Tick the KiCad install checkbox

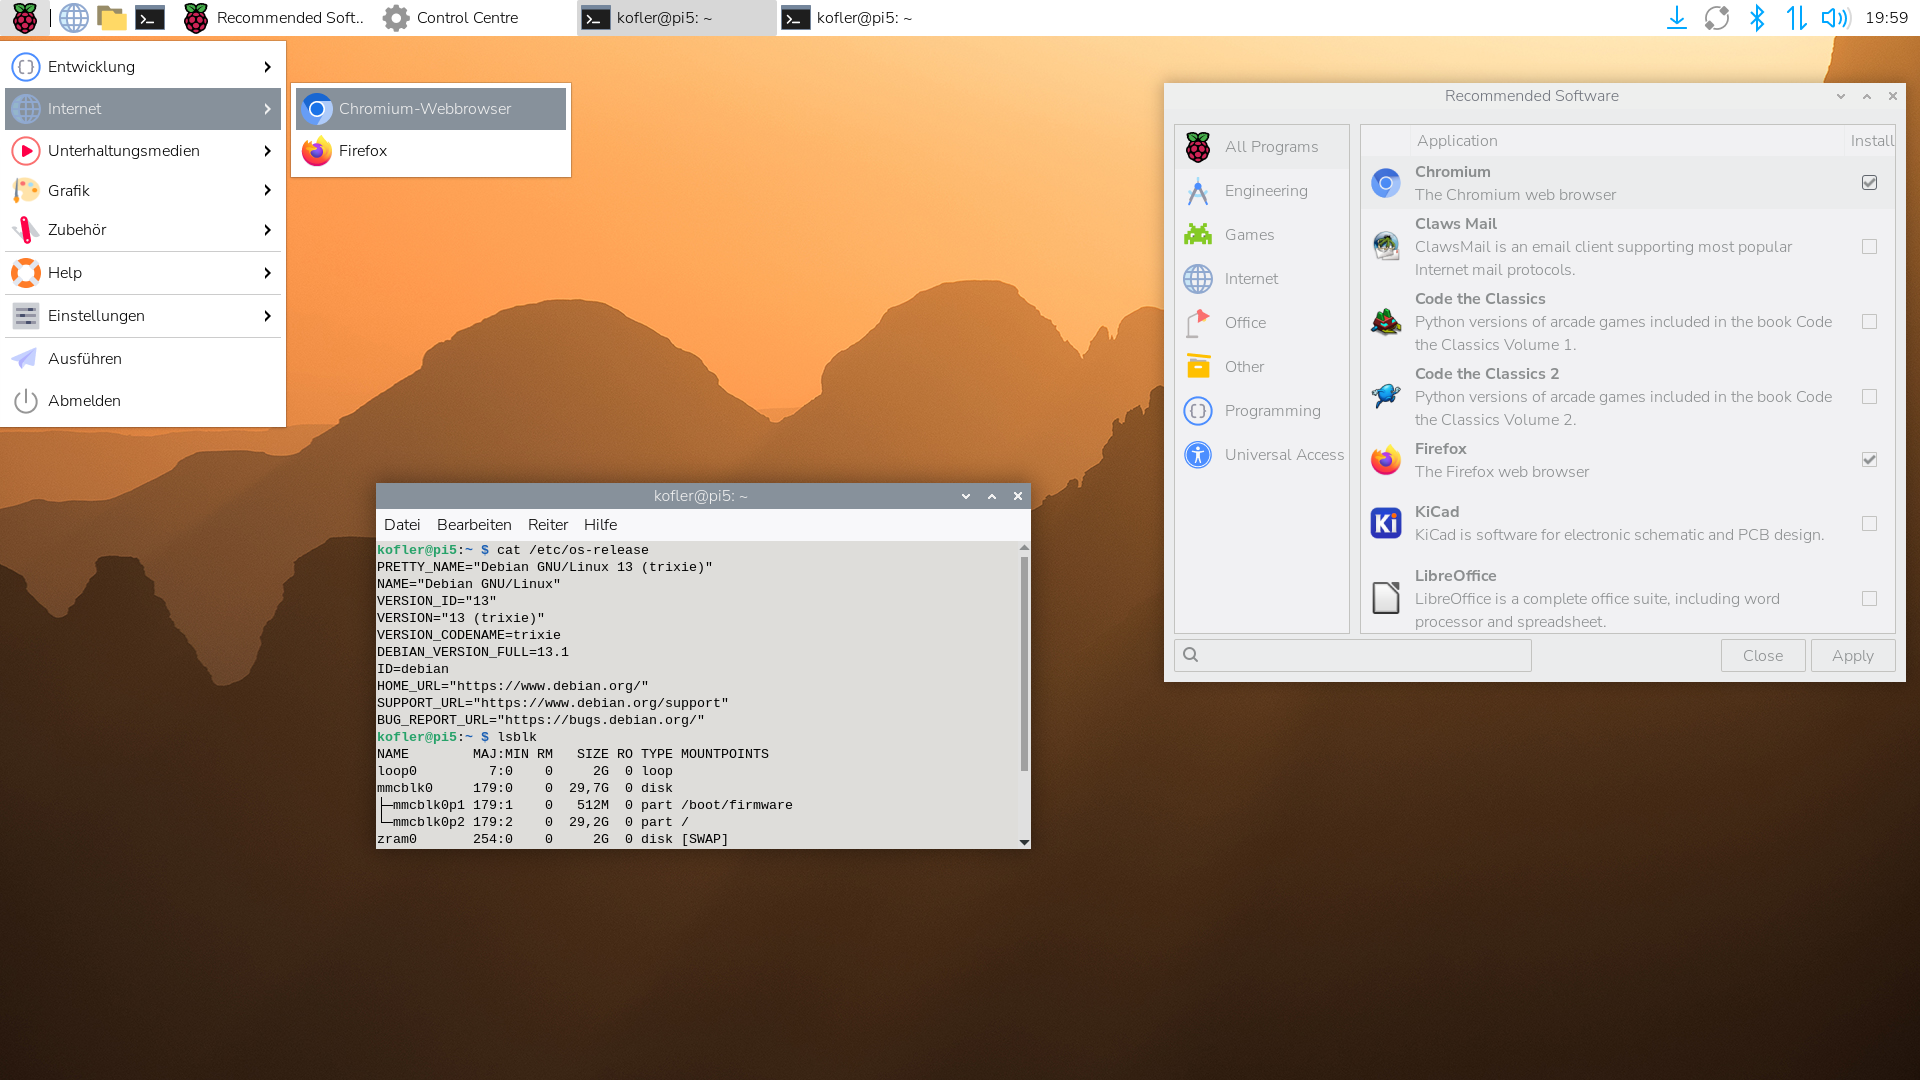pyautogui.click(x=1869, y=524)
